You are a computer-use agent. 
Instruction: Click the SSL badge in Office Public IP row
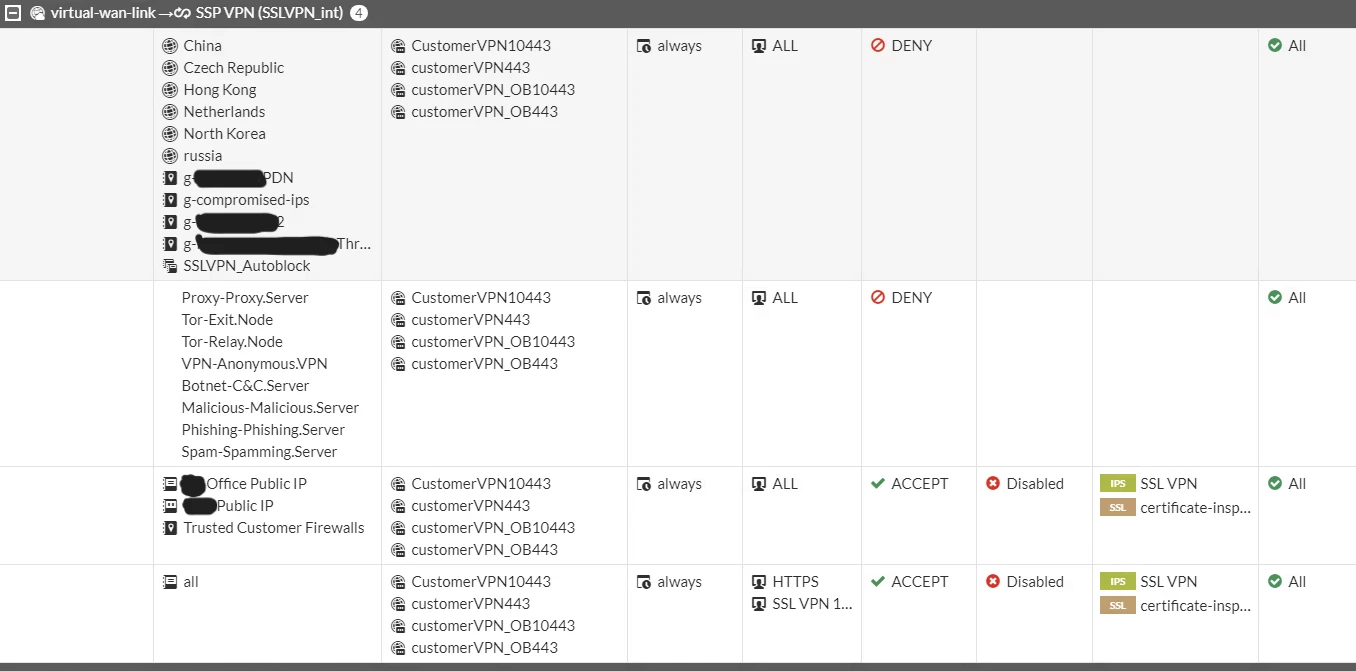tap(1117, 508)
